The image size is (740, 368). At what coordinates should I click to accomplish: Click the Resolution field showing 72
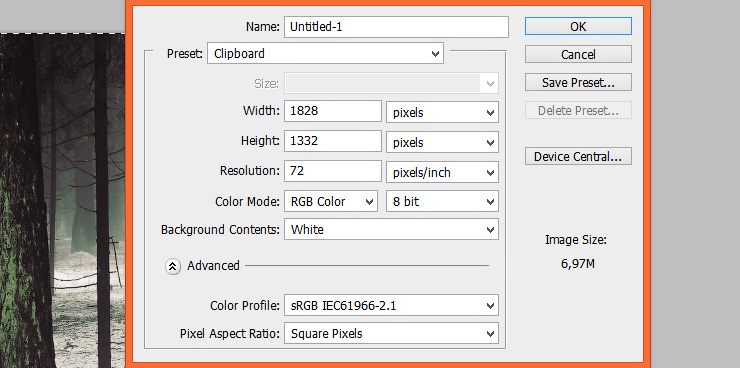(333, 171)
